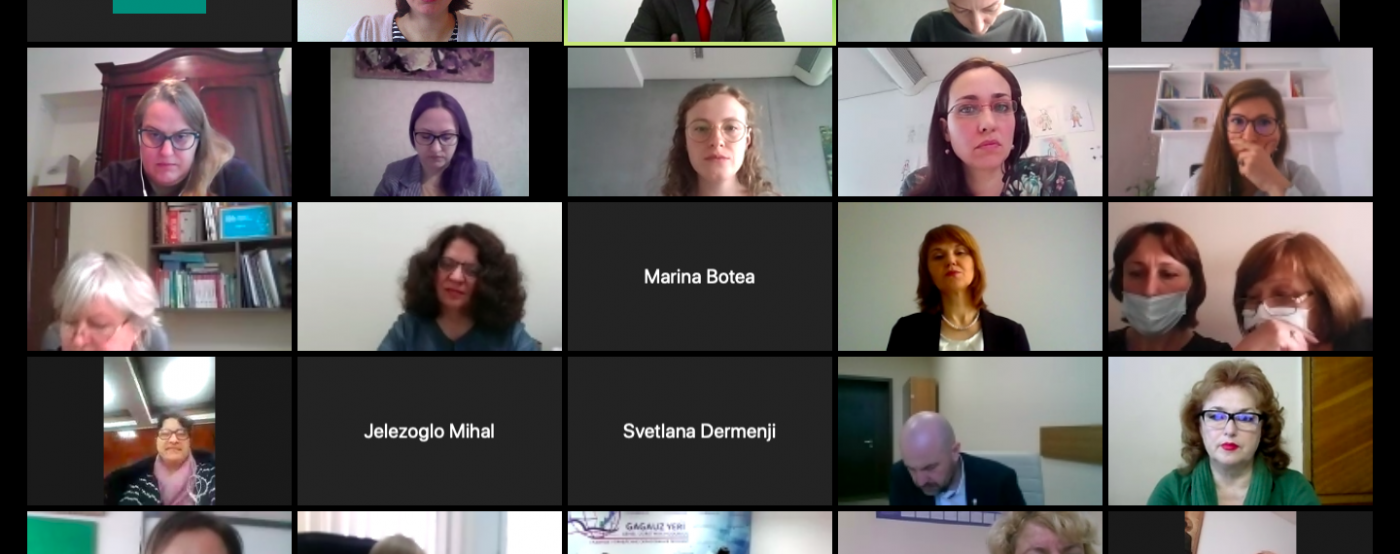Select the green rectangle tile at top left

159,21
